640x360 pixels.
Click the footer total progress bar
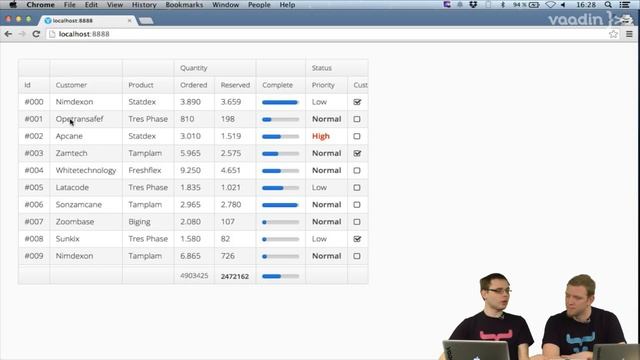pyautogui.click(x=280, y=276)
